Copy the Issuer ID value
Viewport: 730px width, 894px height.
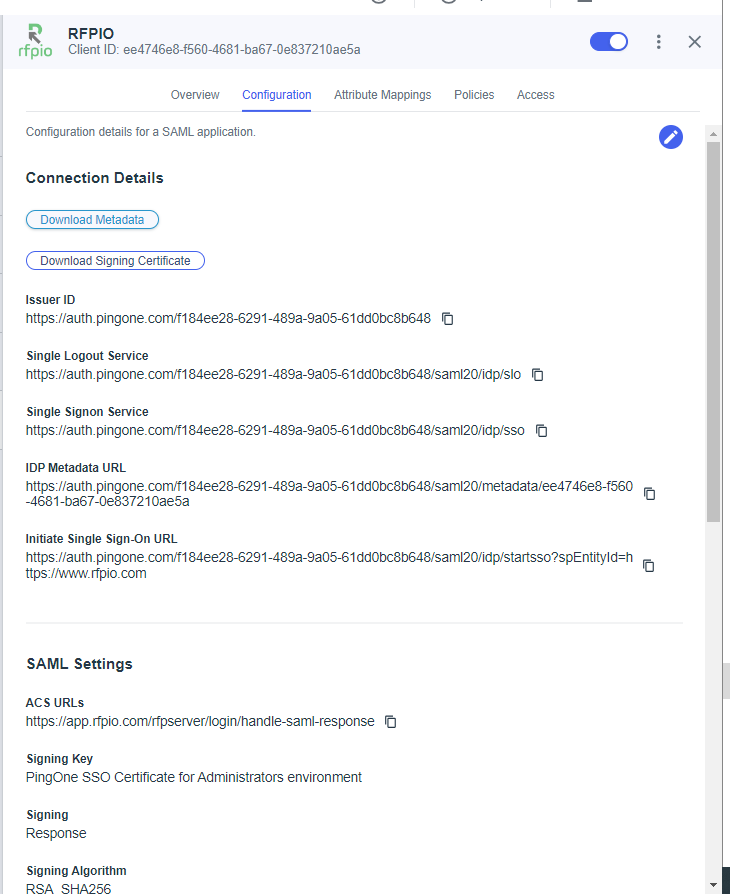[x=448, y=319]
